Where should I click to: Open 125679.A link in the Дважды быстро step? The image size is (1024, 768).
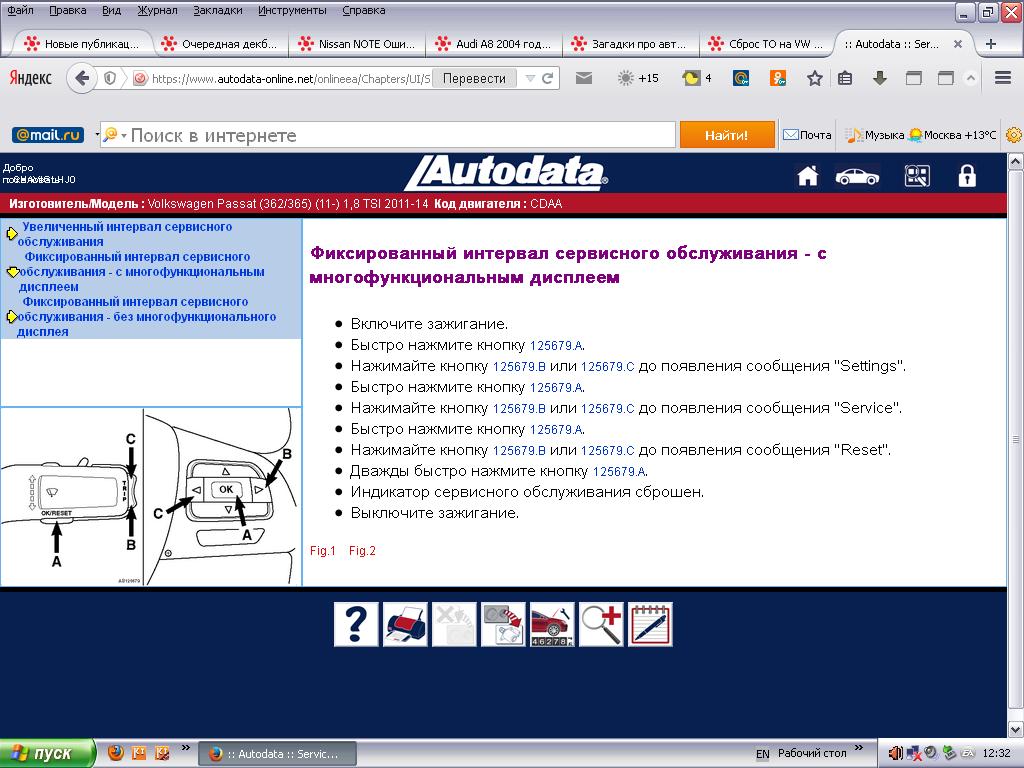coord(619,472)
